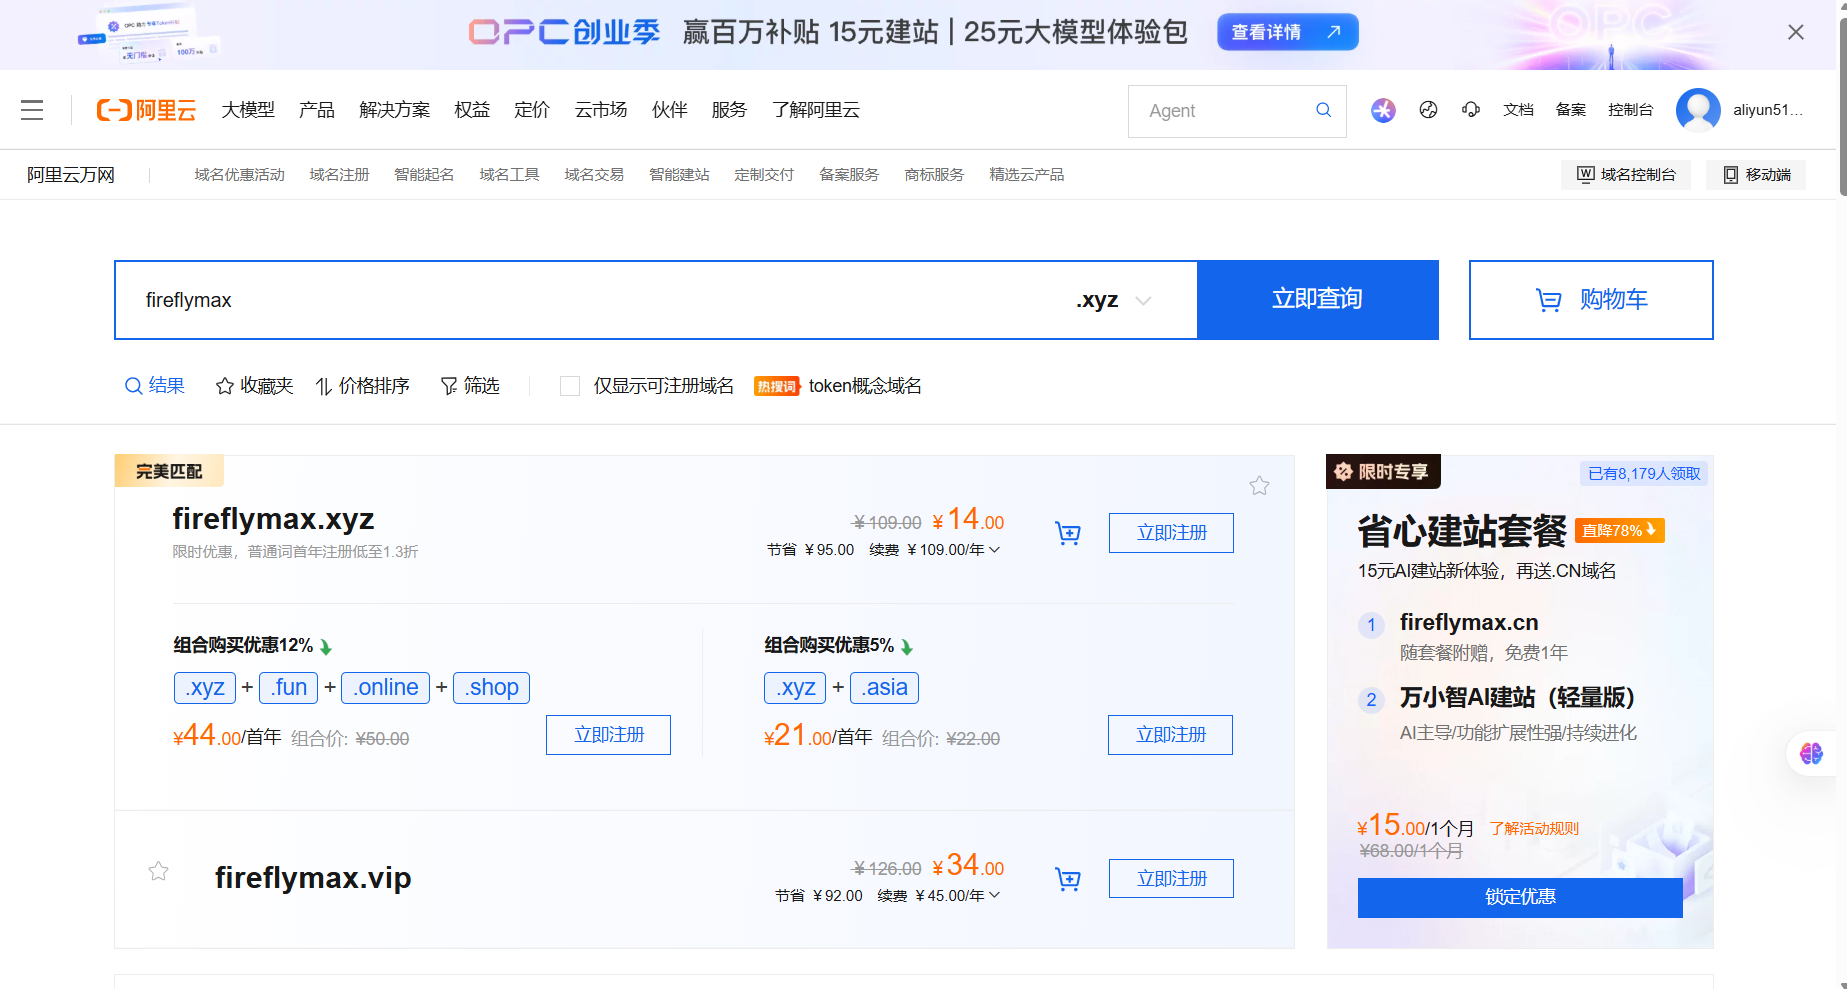Expand the .xyz domain suffix dropdown
Screen dimensions: 1847x989
click(1115, 300)
